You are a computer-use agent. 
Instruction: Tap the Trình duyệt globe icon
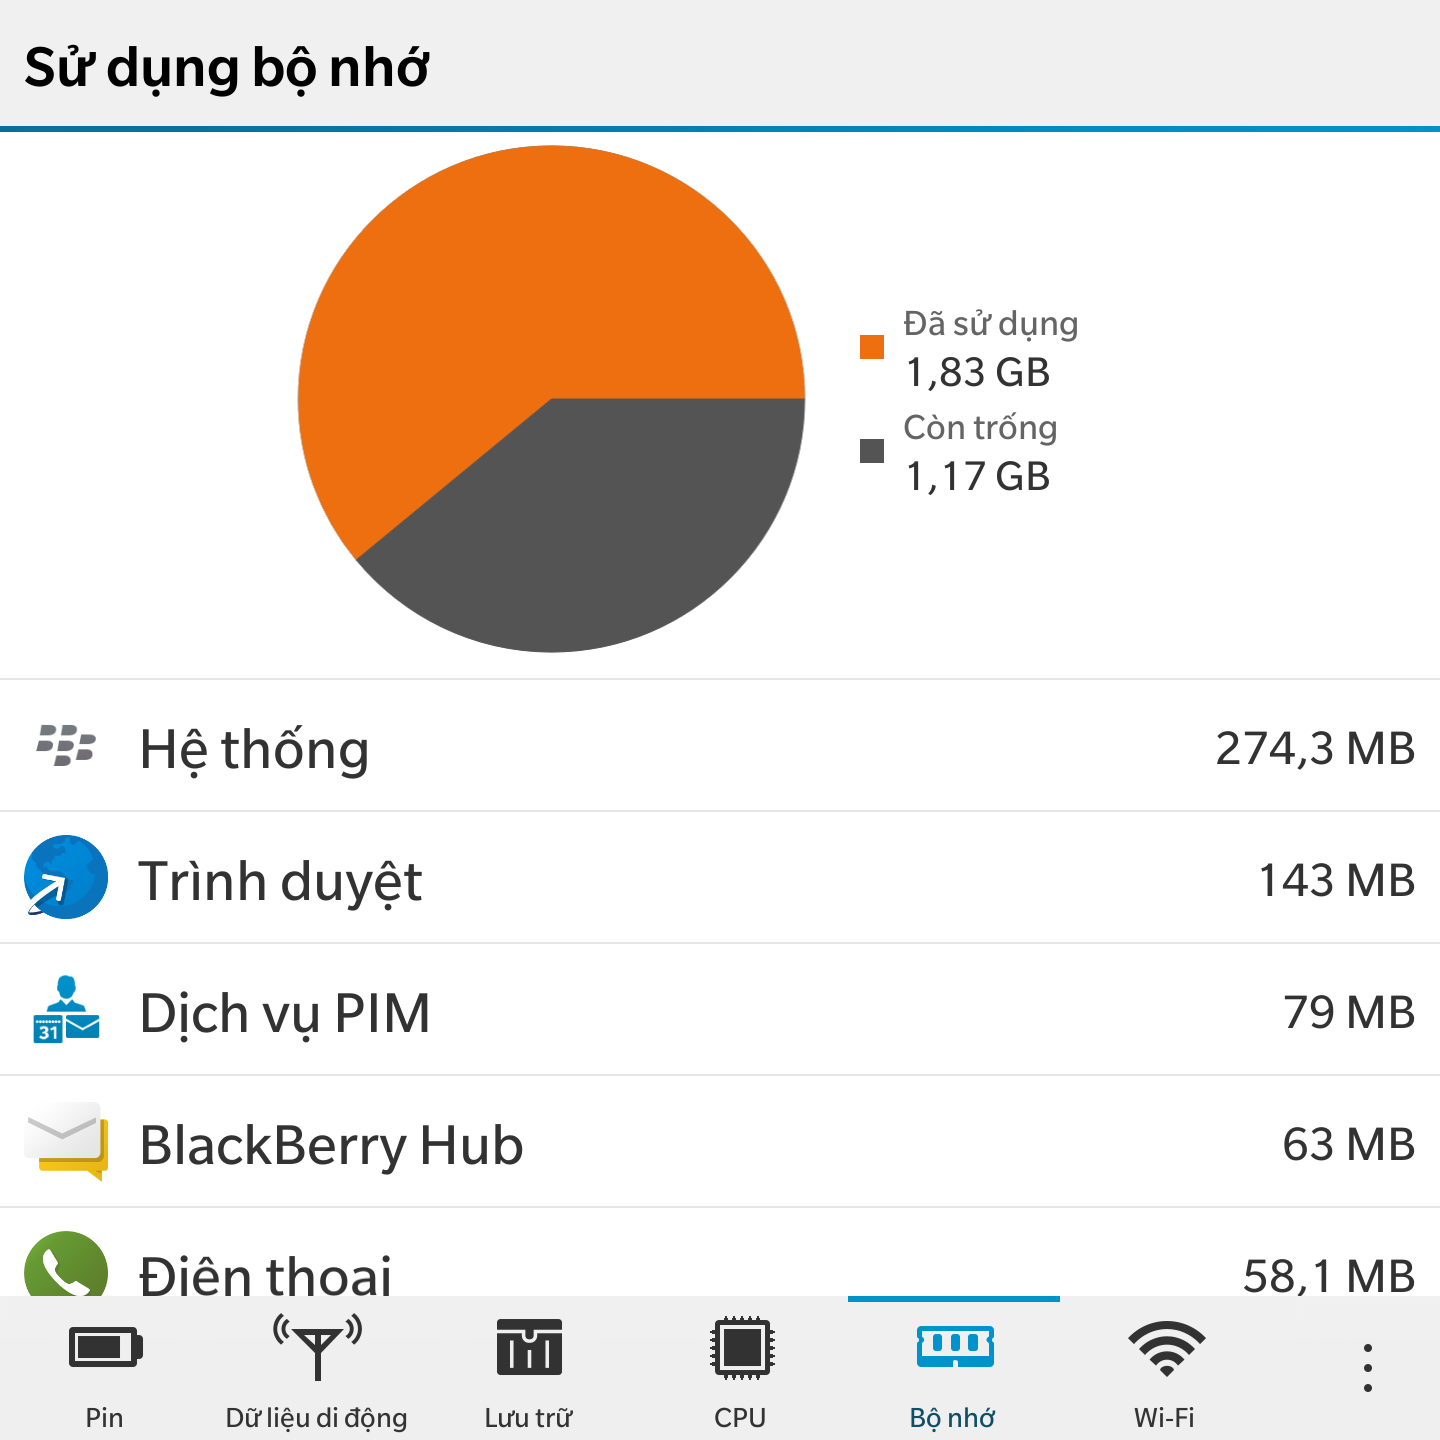click(x=66, y=877)
